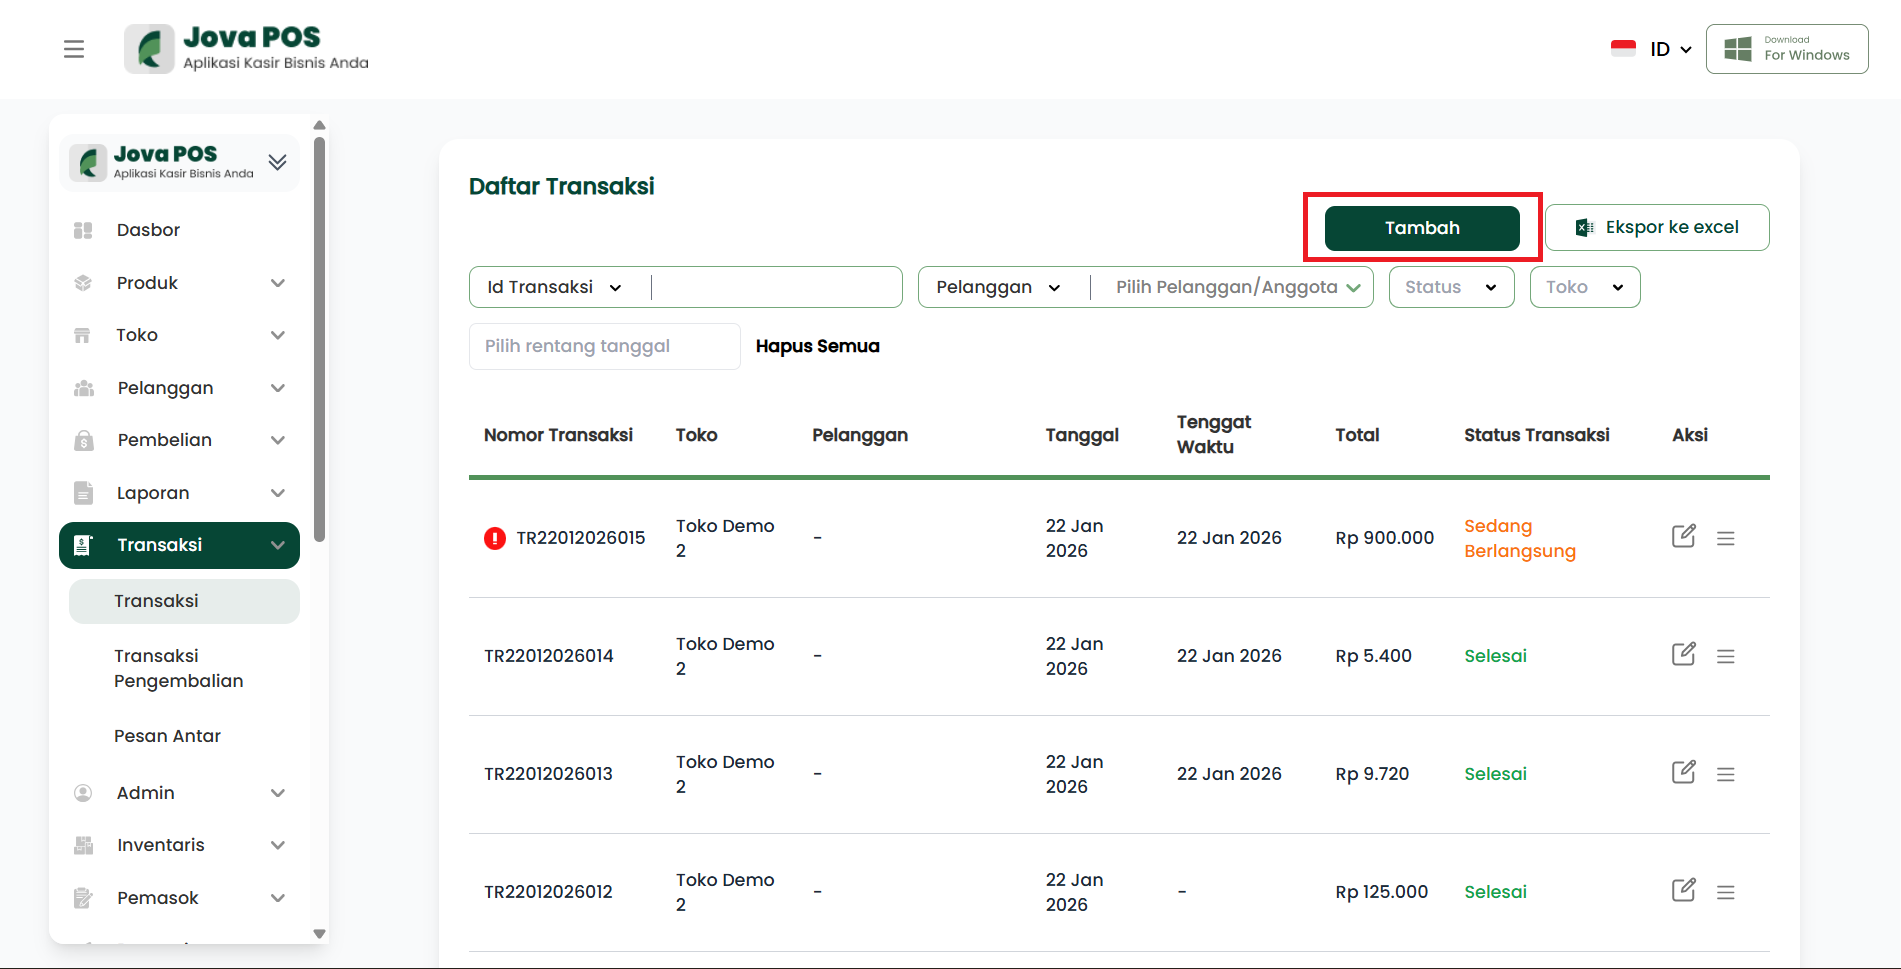This screenshot has width=1901, height=969.
Task: Open the Toko filter dropdown
Action: 1584,288
